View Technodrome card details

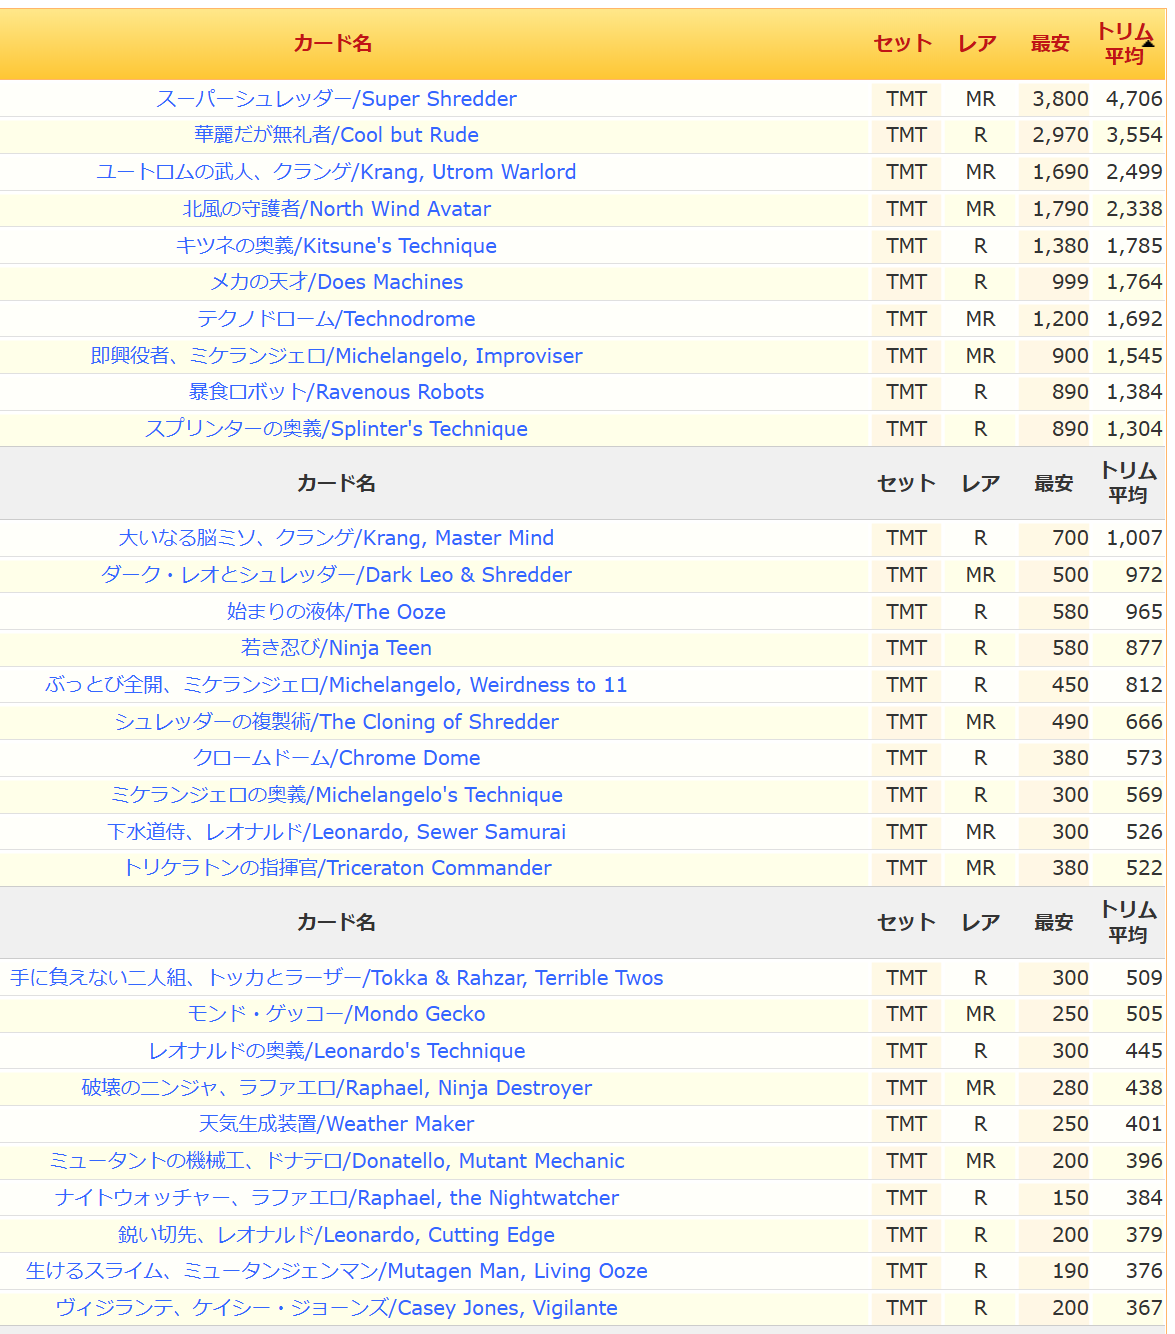pos(336,319)
